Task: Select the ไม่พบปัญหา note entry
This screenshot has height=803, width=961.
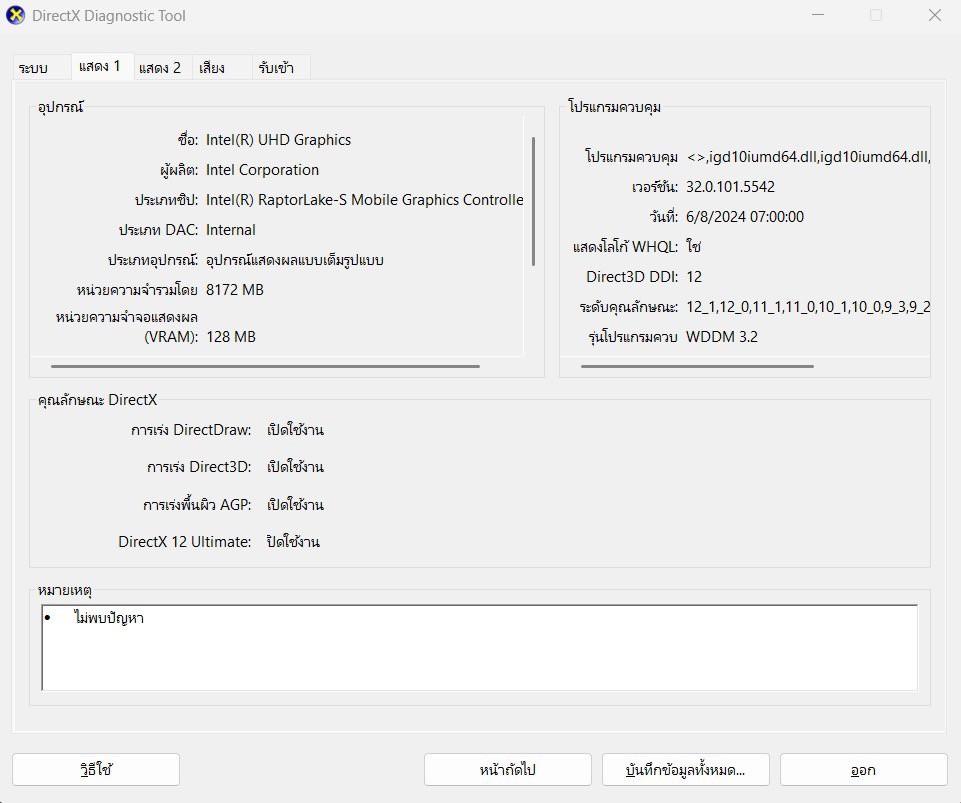Action: (110, 618)
